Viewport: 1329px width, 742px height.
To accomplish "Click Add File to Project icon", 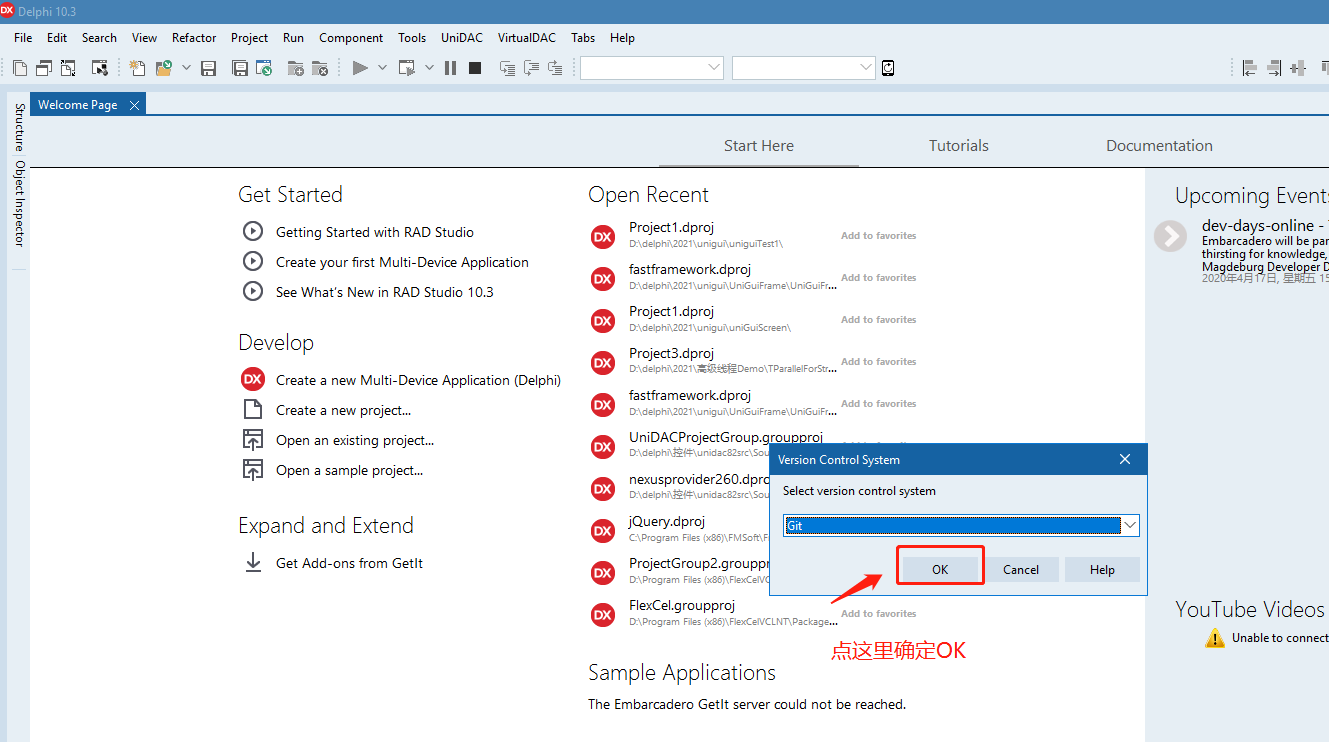I will [x=296, y=68].
